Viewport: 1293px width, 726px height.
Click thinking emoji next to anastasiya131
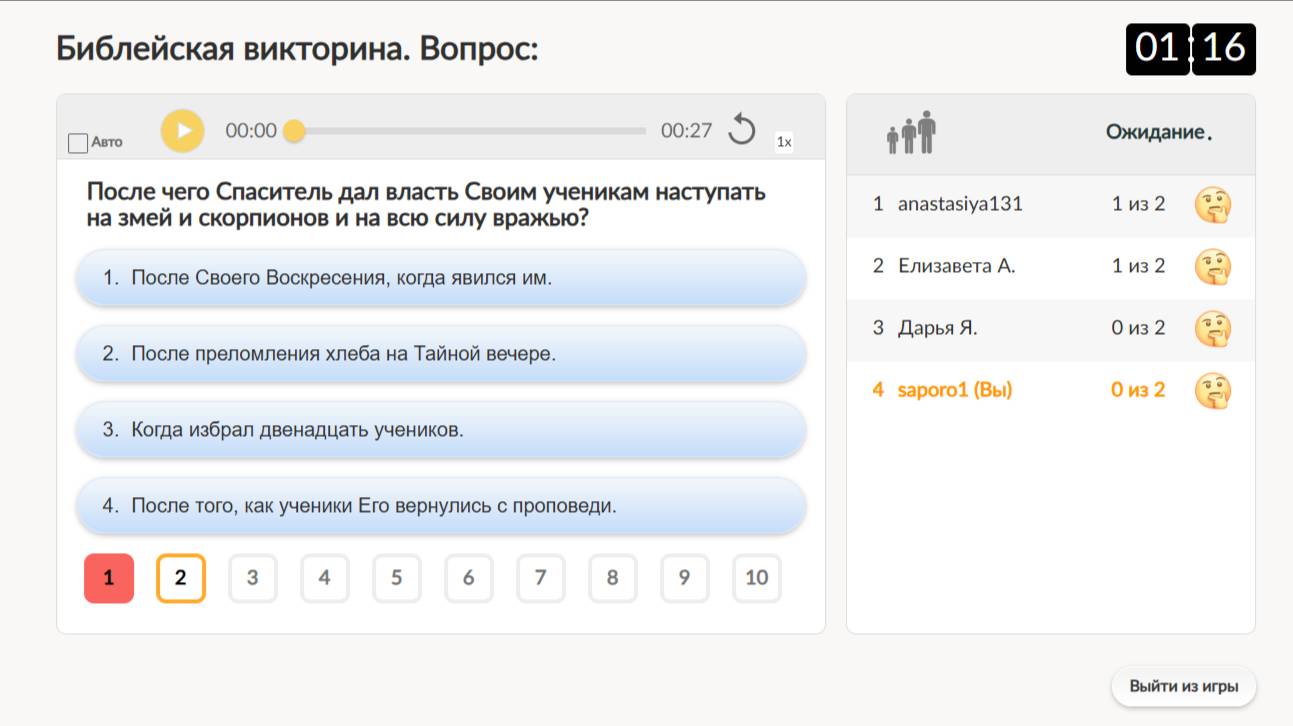pyautogui.click(x=1213, y=205)
